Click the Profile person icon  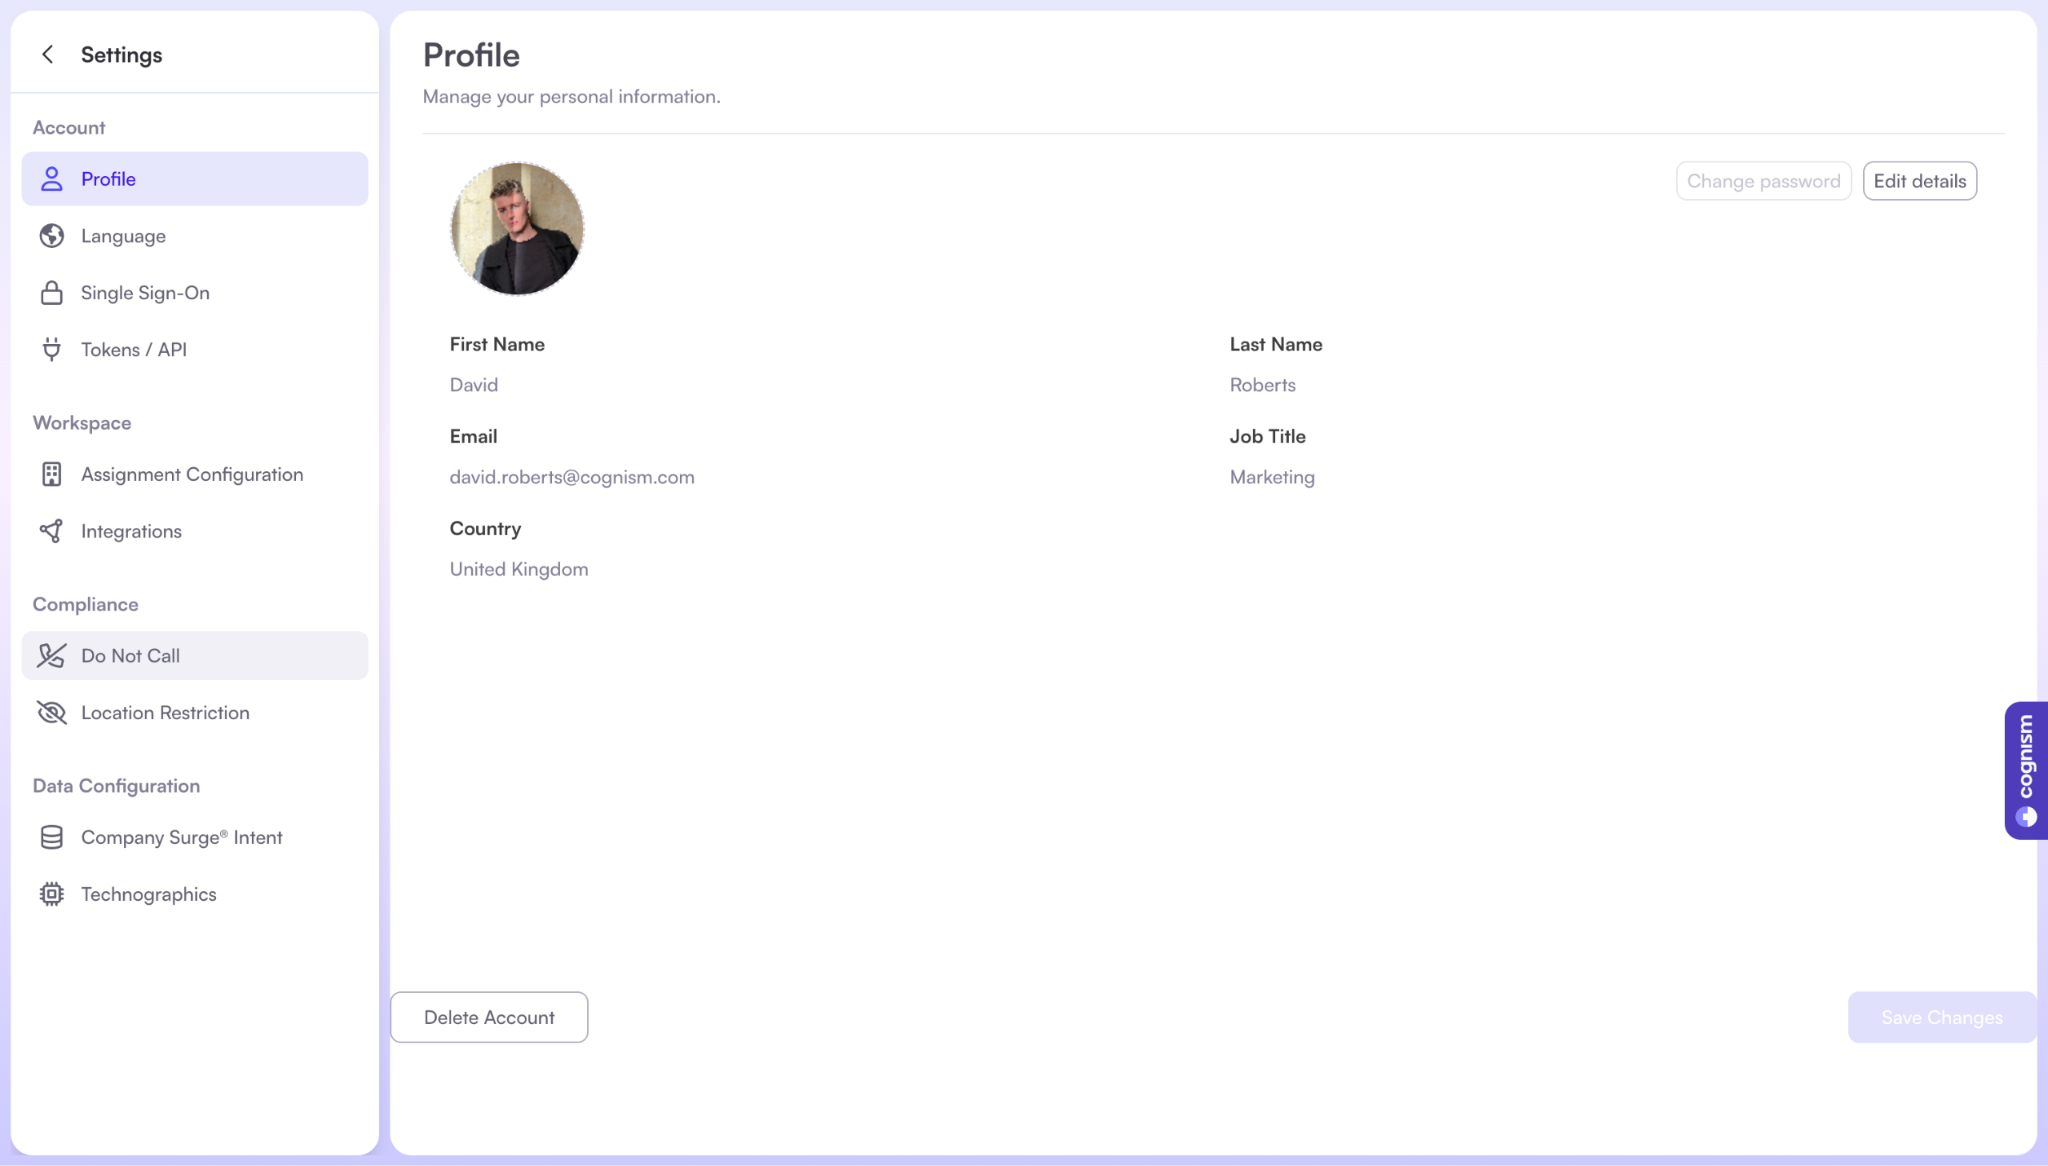(51, 179)
